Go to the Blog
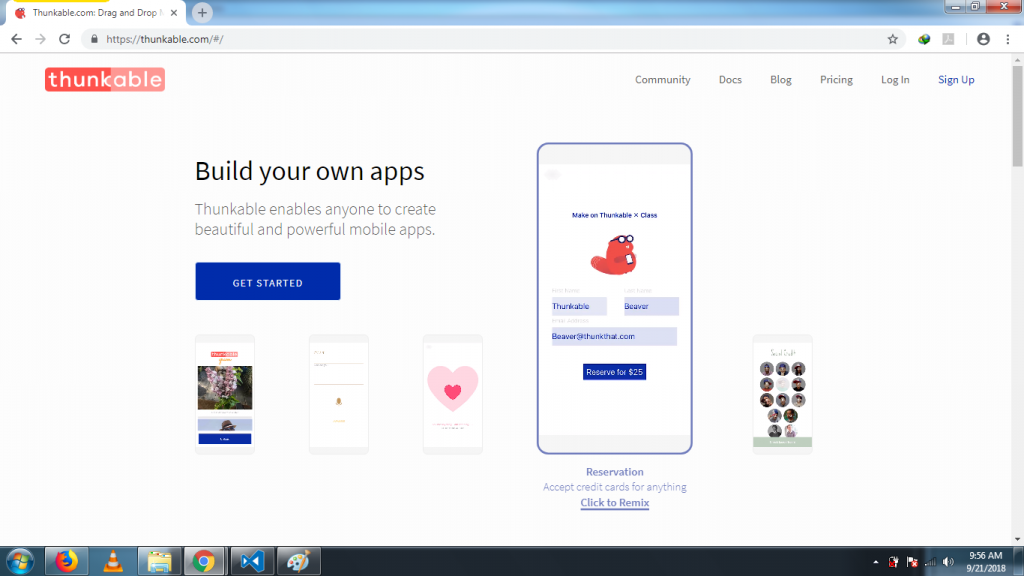This screenshot has width=1024, height=576. coord(780,80)
